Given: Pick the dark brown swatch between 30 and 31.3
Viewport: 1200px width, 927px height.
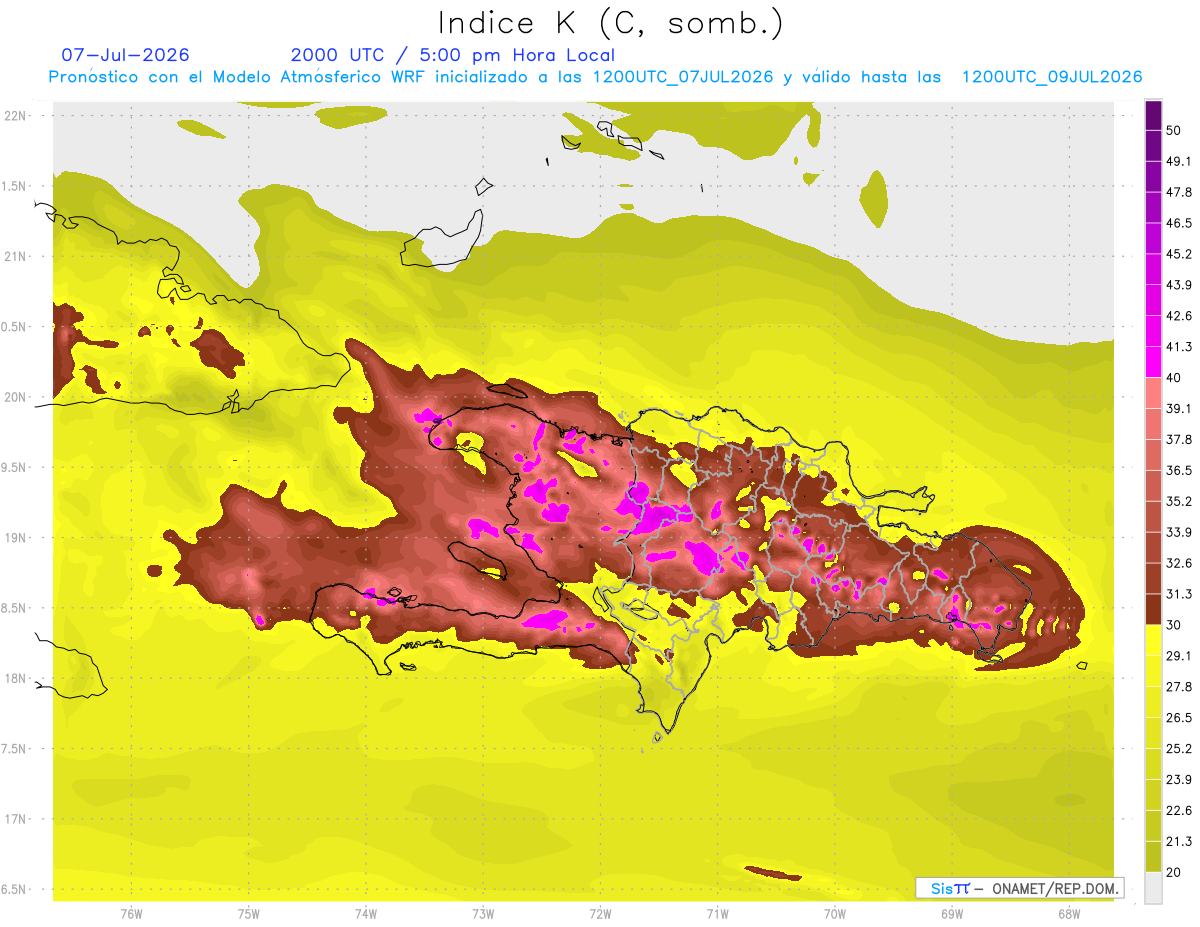Looking at the screenshot, I should (x=1153, y=609).
